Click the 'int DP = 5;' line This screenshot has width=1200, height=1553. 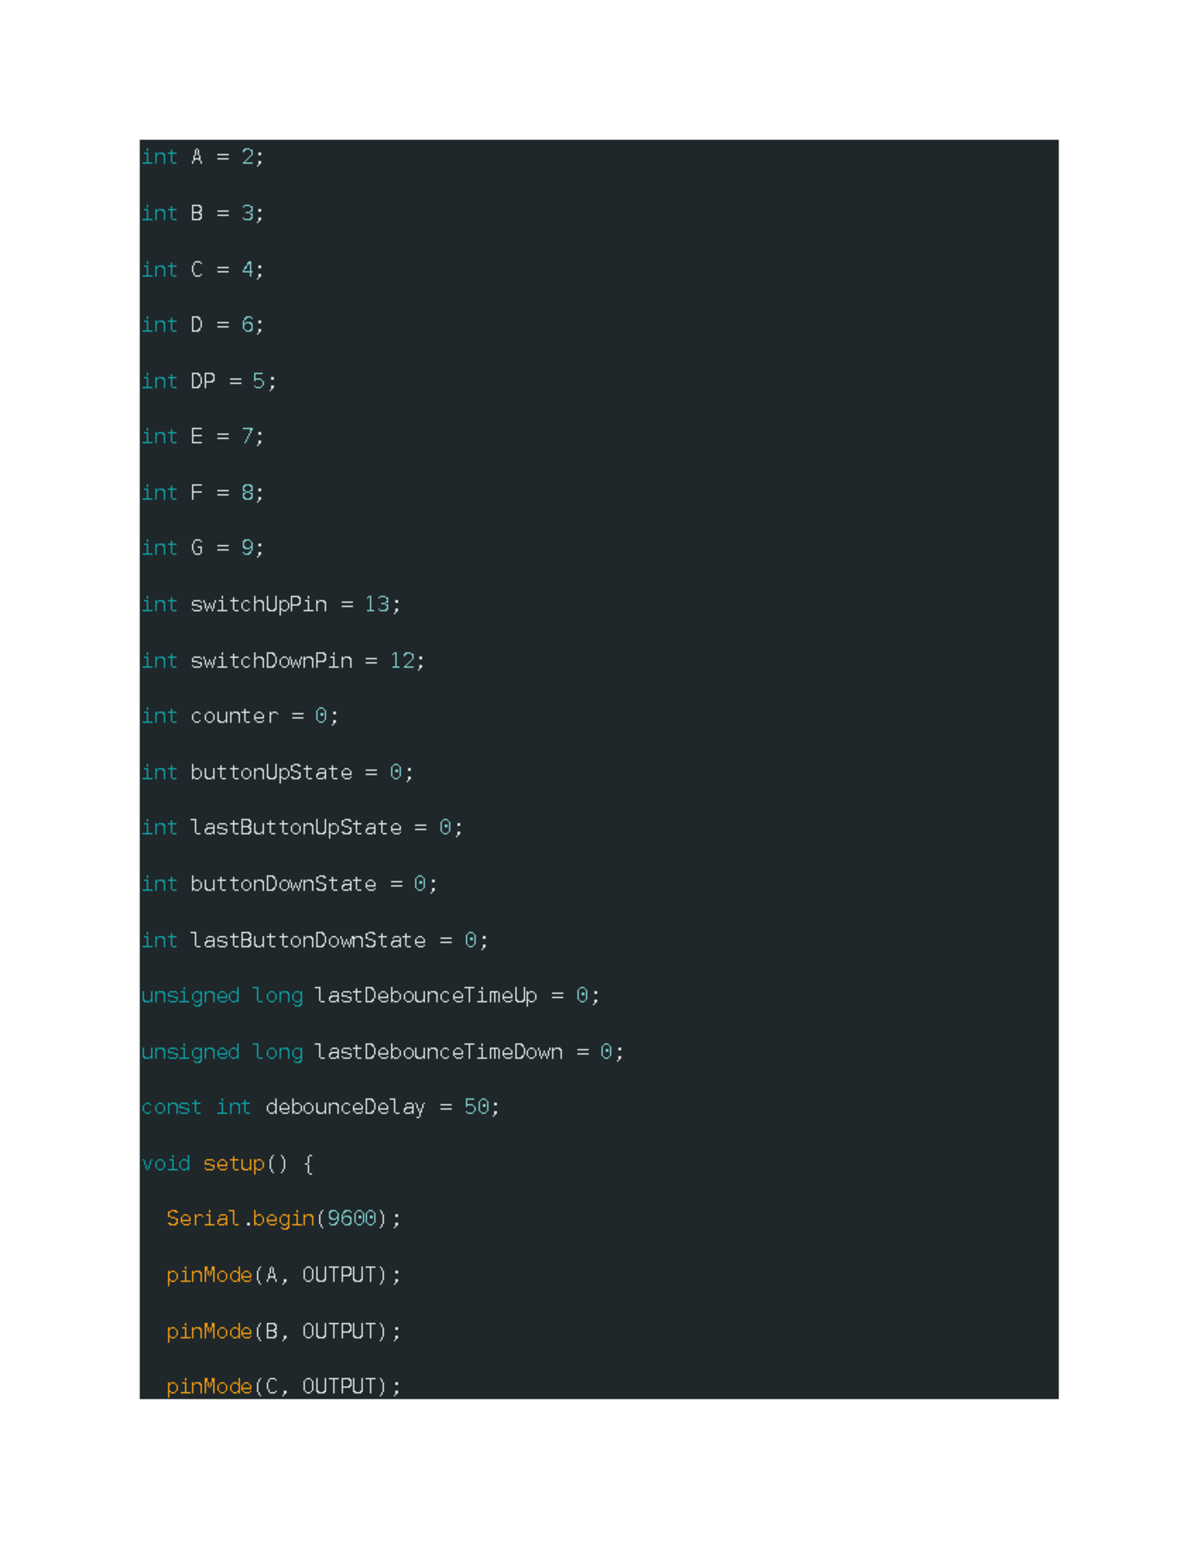[x=209, y=381]
